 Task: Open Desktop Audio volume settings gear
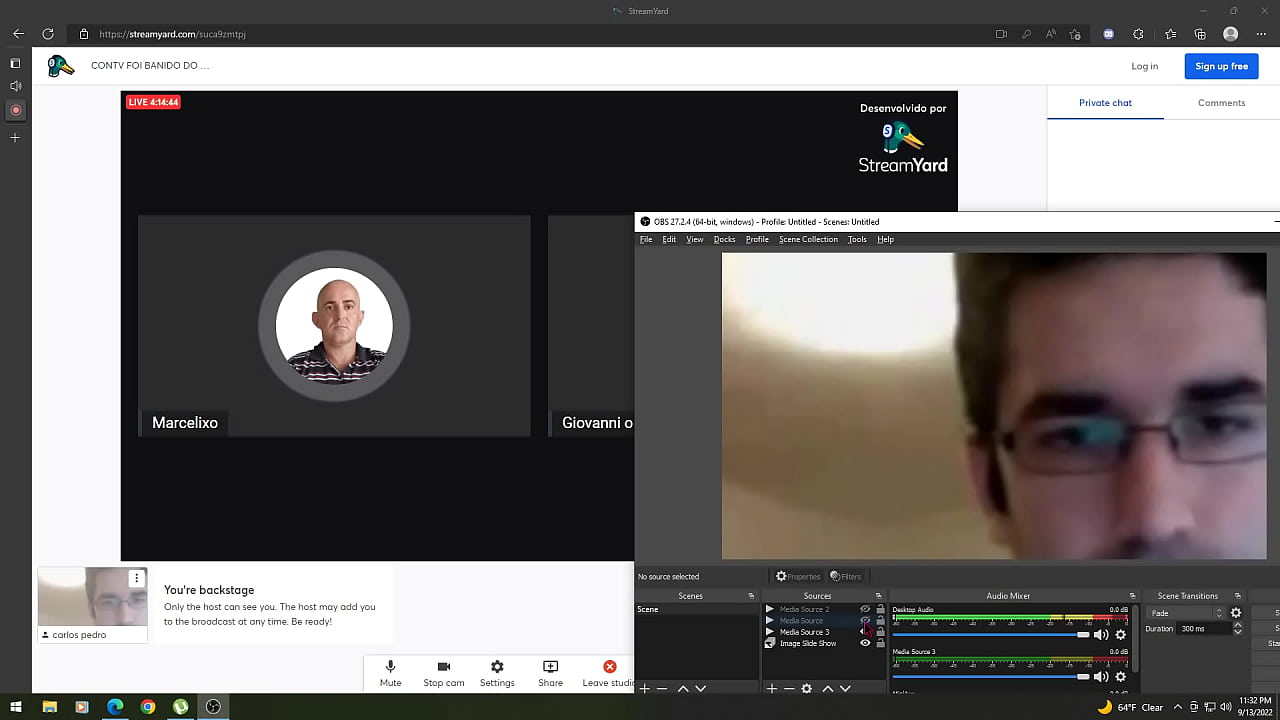pos(1120,634)
